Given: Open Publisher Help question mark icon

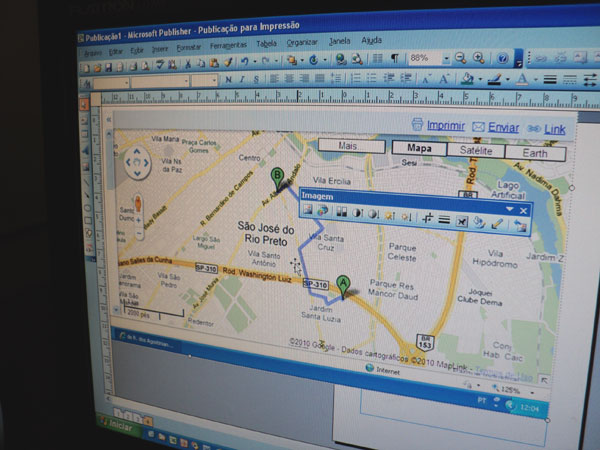Looking at the screenshot, I should click(503, 59).
